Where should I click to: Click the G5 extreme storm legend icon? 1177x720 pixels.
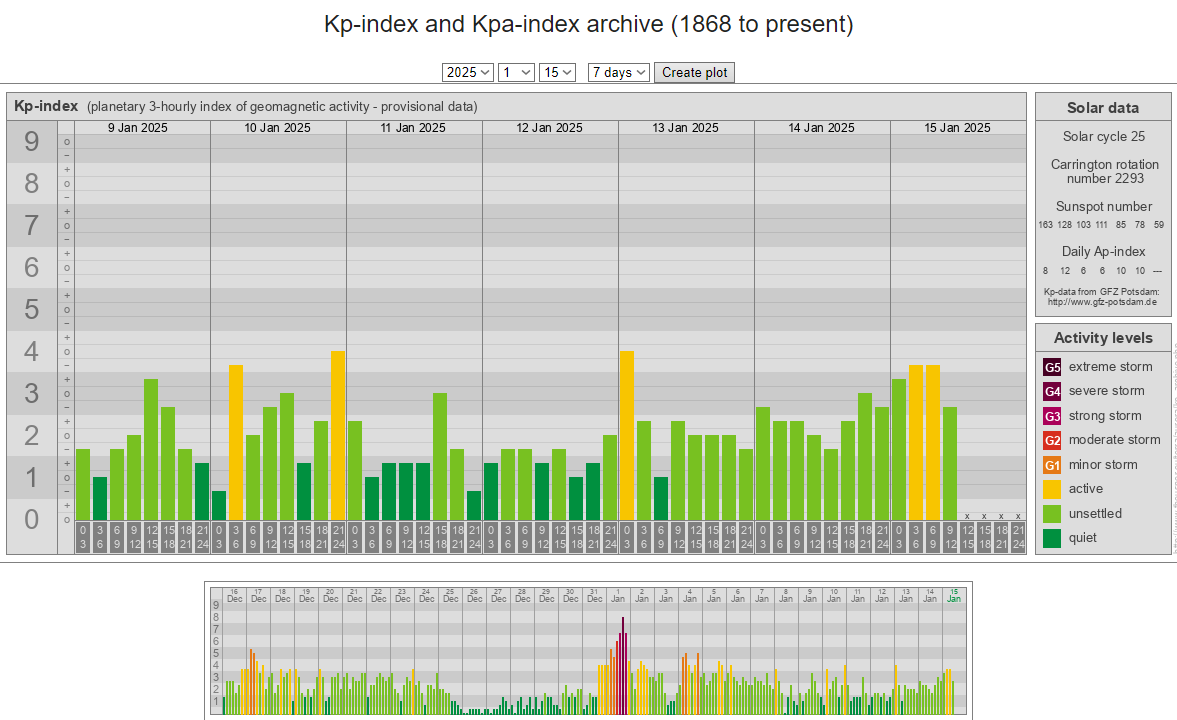click(1052, 367)
